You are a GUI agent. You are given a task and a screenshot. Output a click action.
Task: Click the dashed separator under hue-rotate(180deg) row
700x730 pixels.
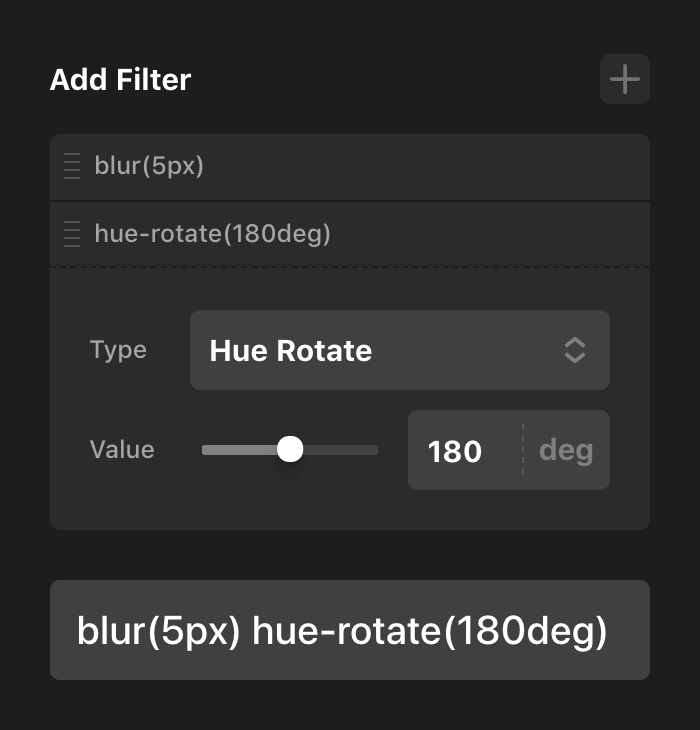pos(350,267)
